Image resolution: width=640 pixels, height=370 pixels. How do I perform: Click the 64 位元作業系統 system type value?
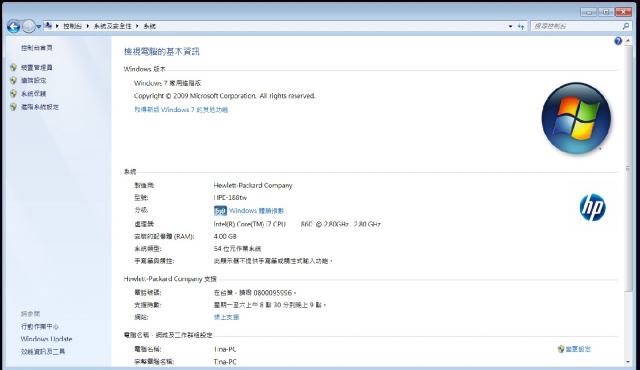(237, 248)
